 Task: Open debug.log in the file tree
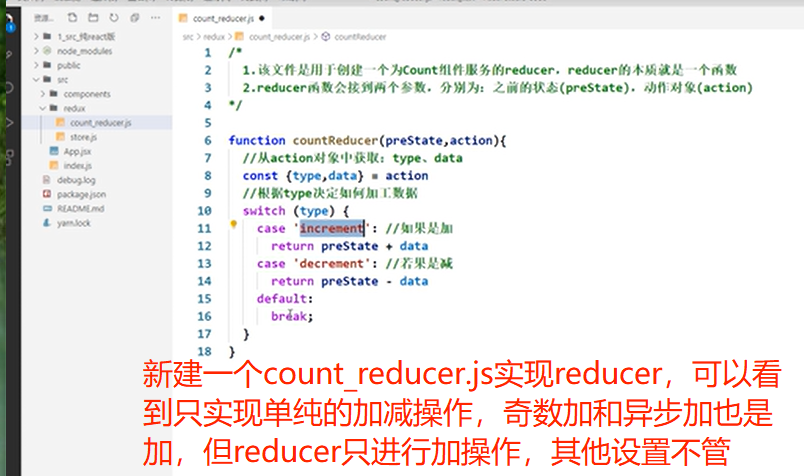[x=76, y=180]
